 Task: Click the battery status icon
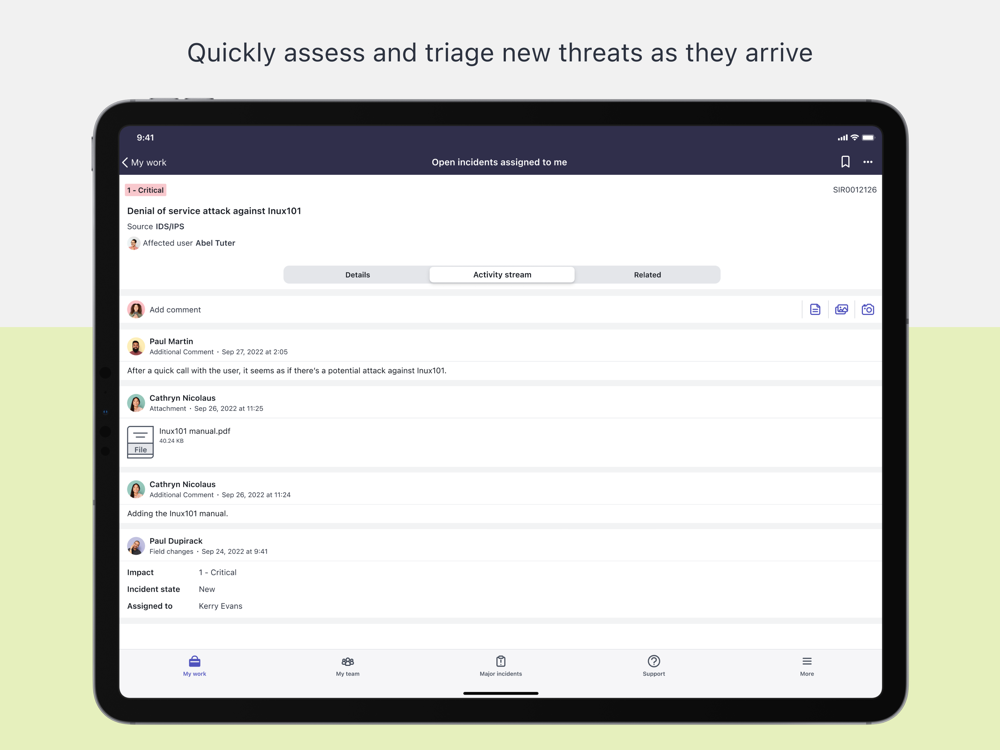pos(868,137)
